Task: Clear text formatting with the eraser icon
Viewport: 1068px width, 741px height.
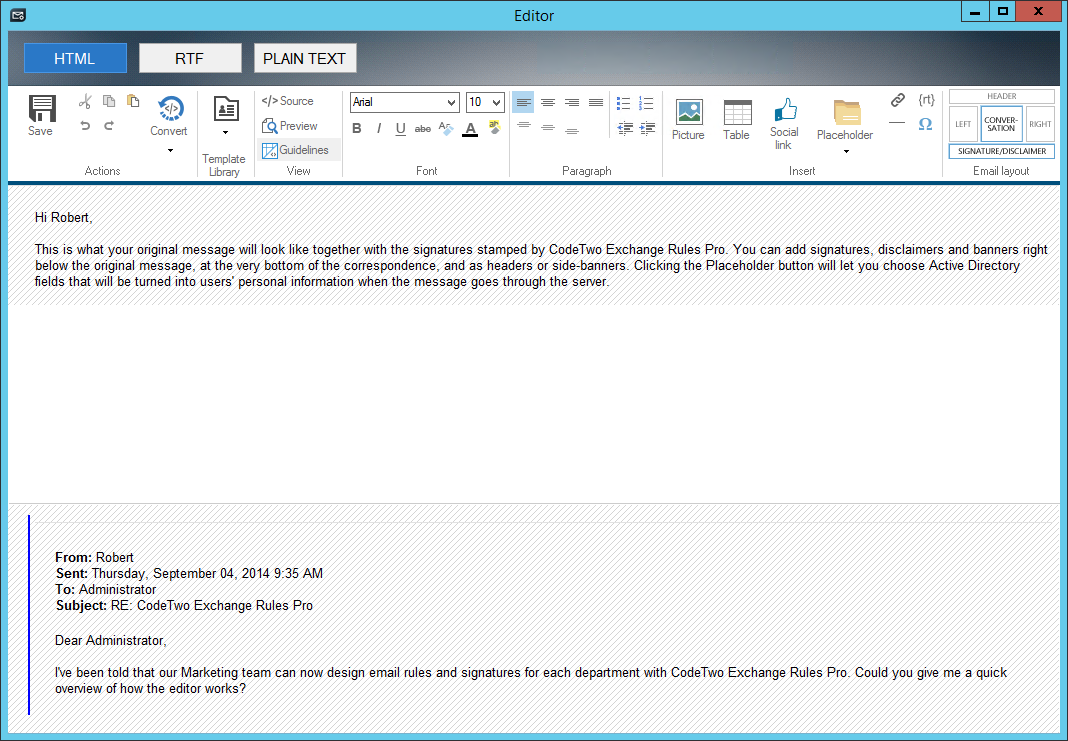Action: point(446,128)
